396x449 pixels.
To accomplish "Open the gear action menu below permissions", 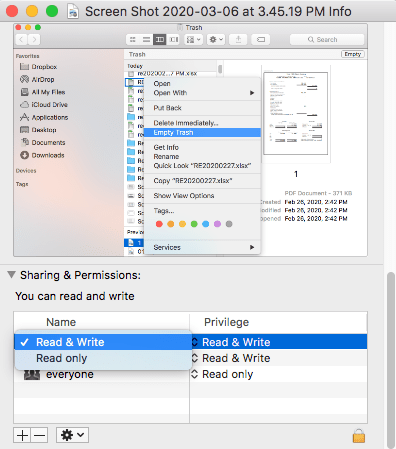I will coord(72,435).
